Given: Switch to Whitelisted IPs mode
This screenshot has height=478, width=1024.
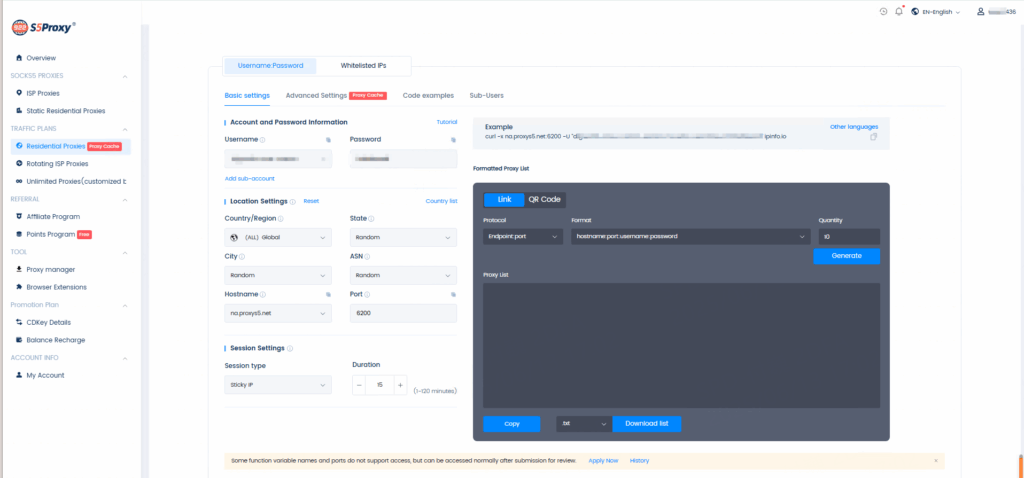Looking at the screenshot, I should click(363, 66).
